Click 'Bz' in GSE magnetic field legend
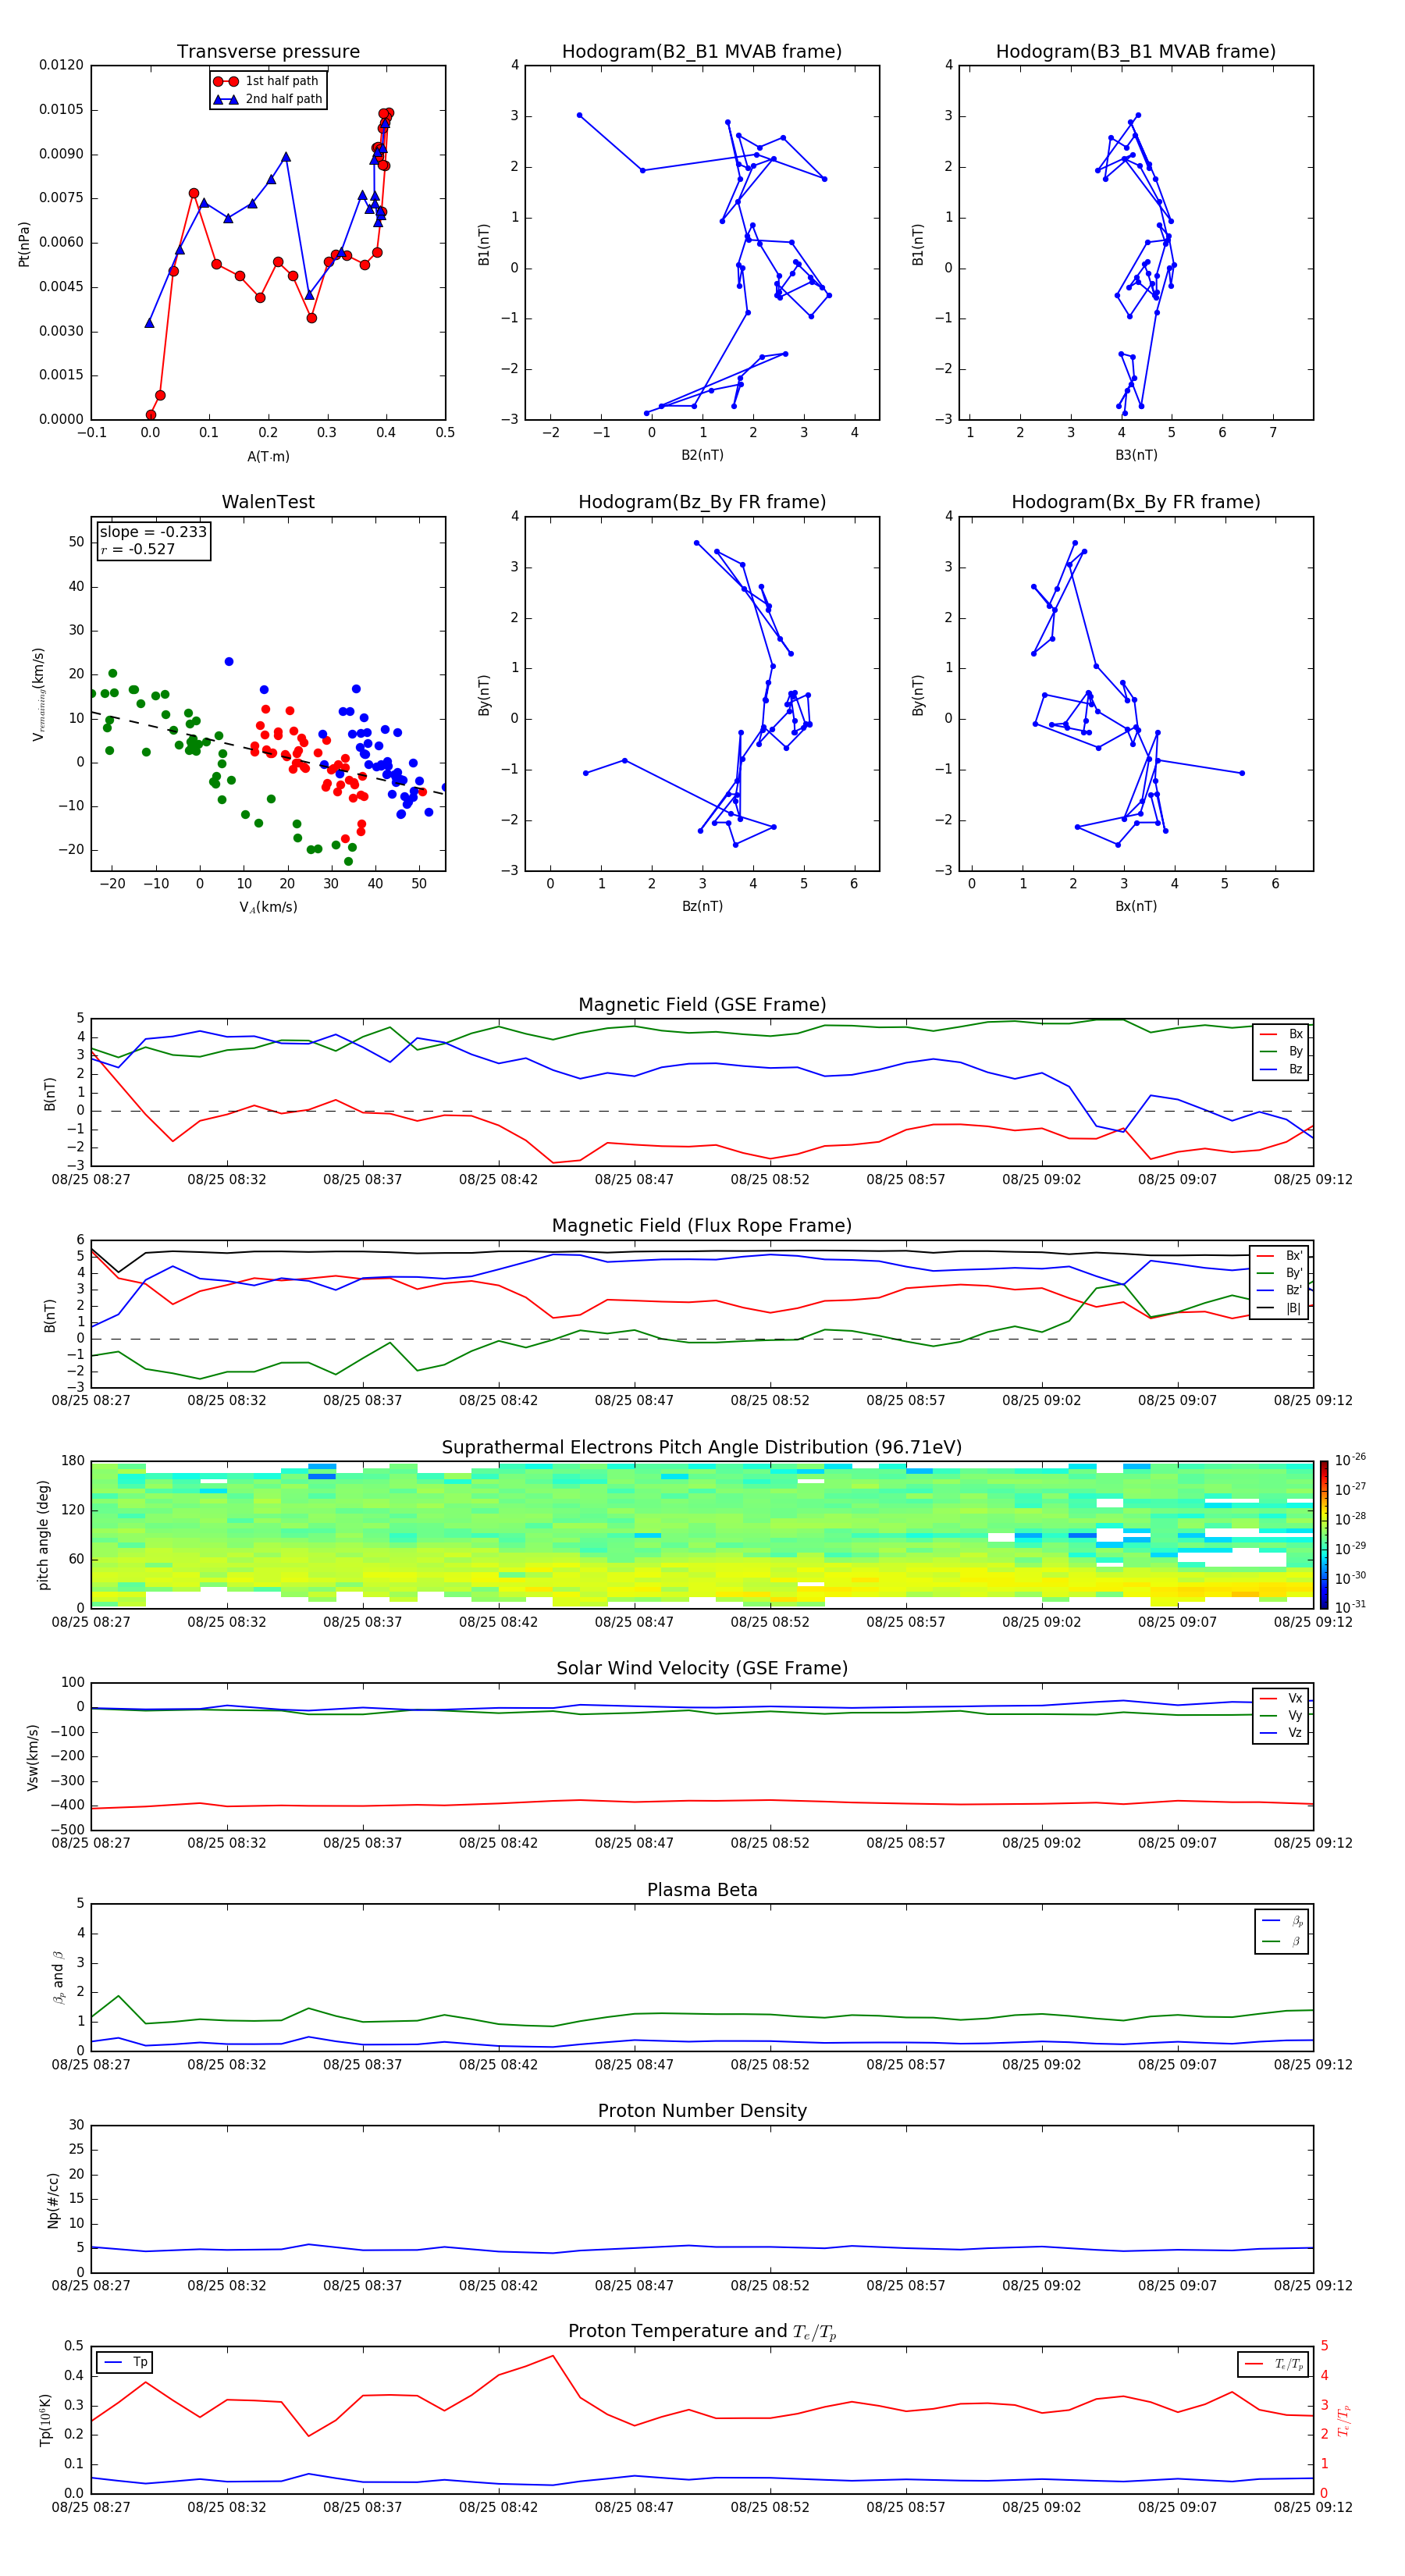1405x2576 pixels. [x=1281, y=1069]
